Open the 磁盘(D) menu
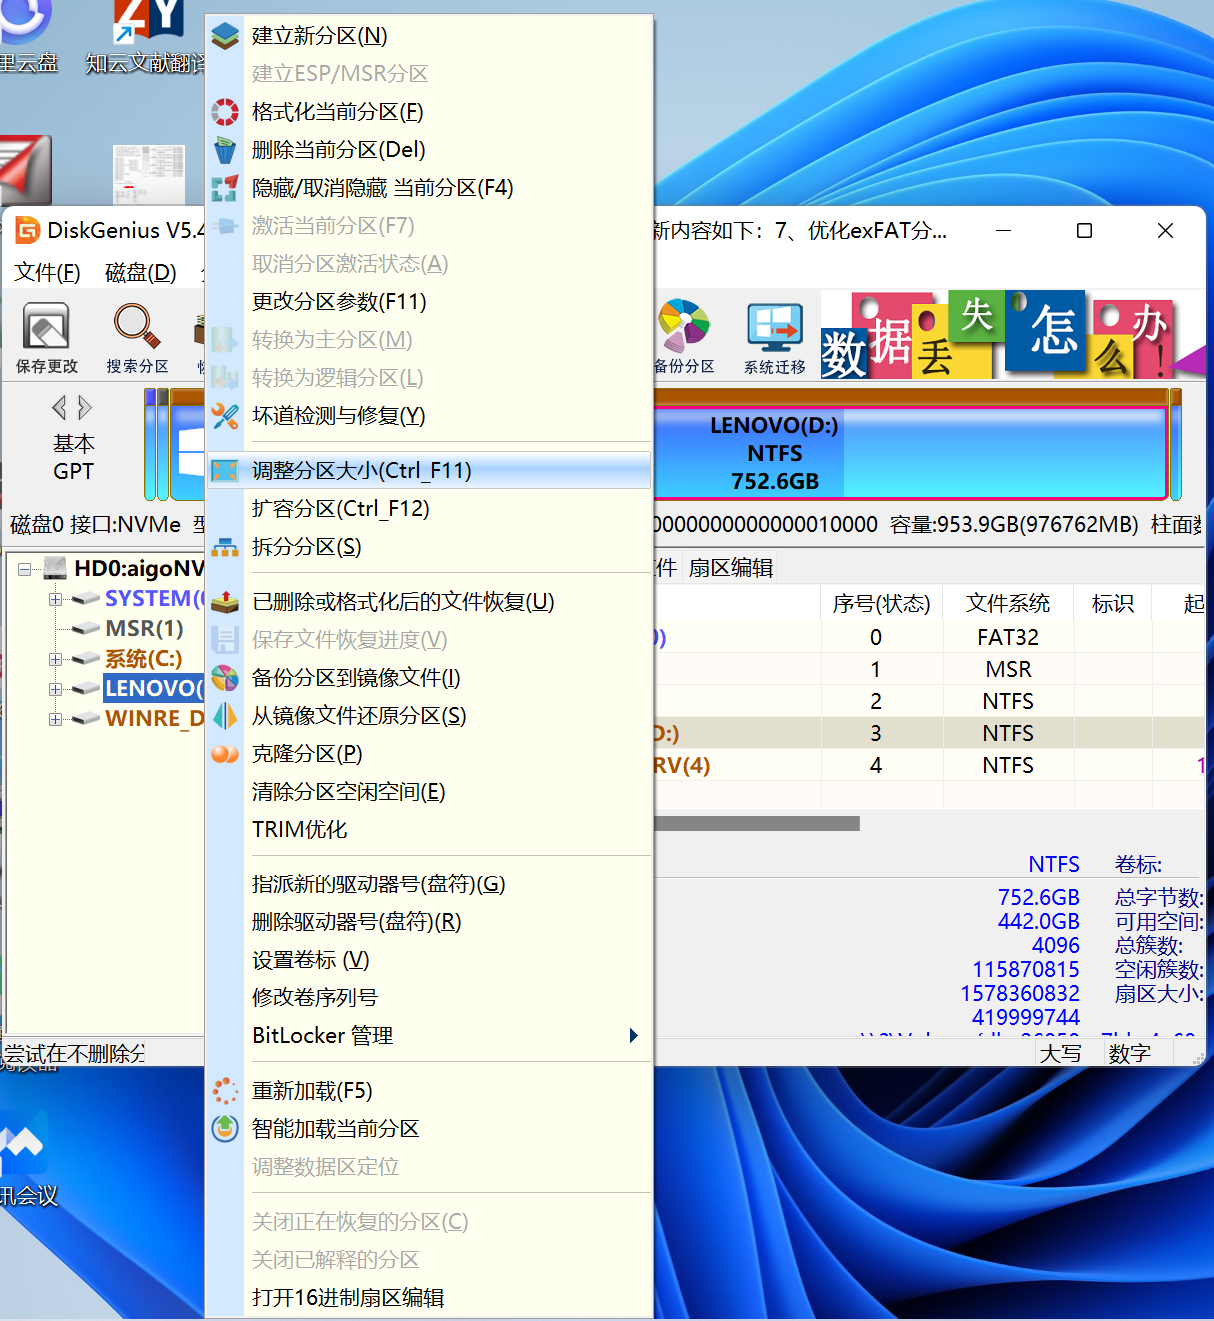The height and width of the screenshot is (1321, 1214). pyautogui.click(x=141, y=273)
